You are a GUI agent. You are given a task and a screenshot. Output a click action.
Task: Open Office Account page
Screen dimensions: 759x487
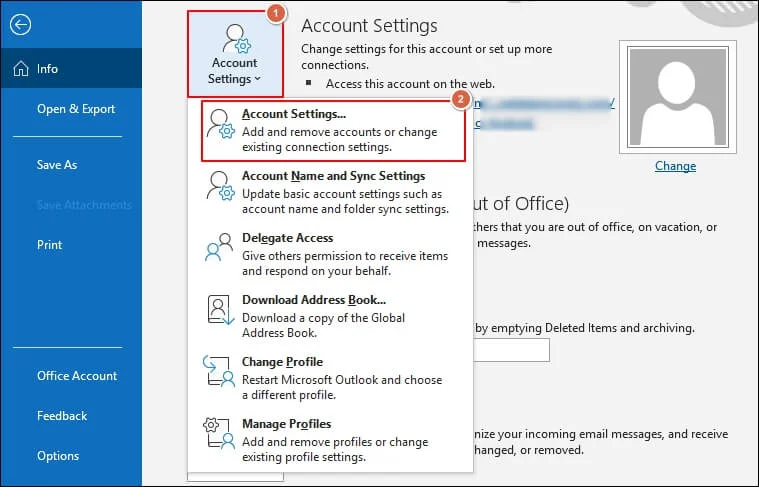coord(77,376)
